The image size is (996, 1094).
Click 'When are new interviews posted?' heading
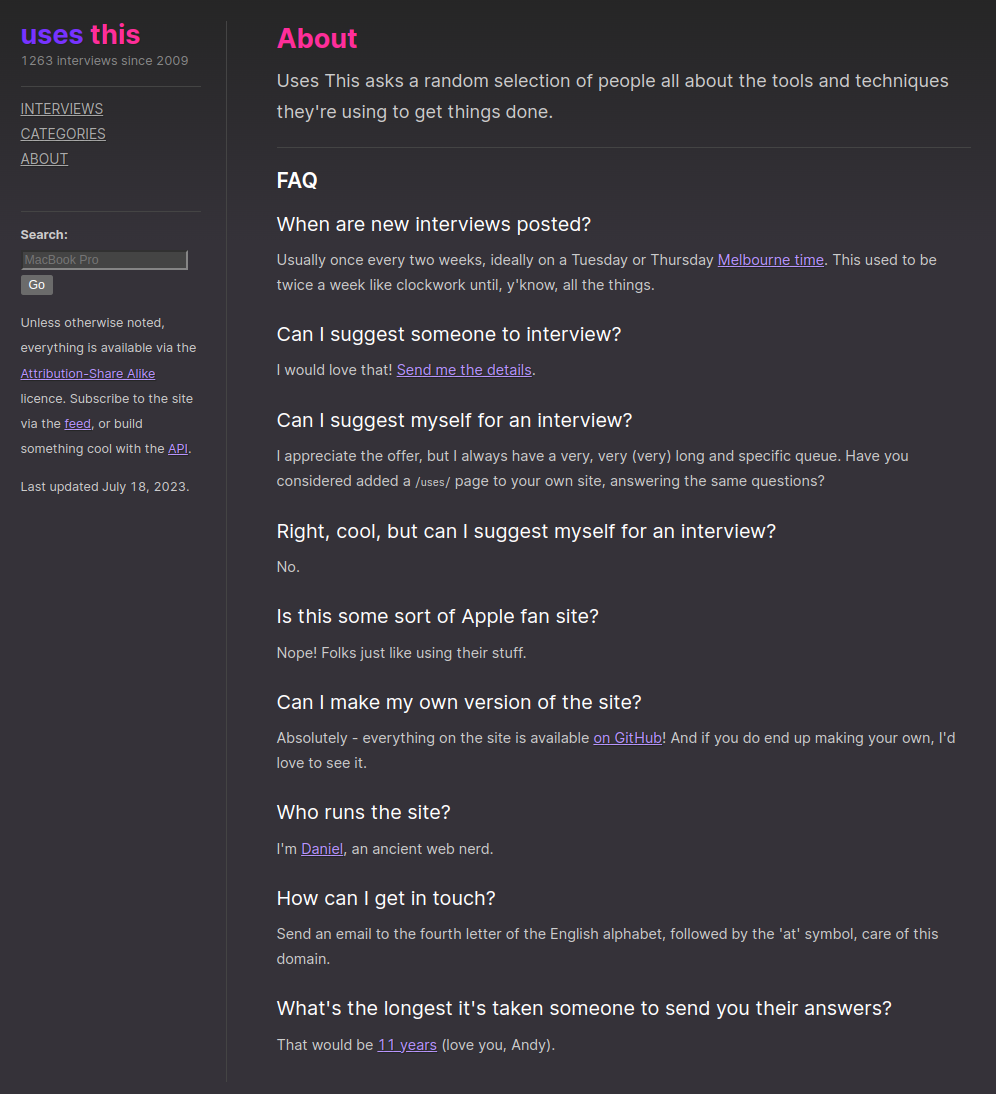[434, 224]
